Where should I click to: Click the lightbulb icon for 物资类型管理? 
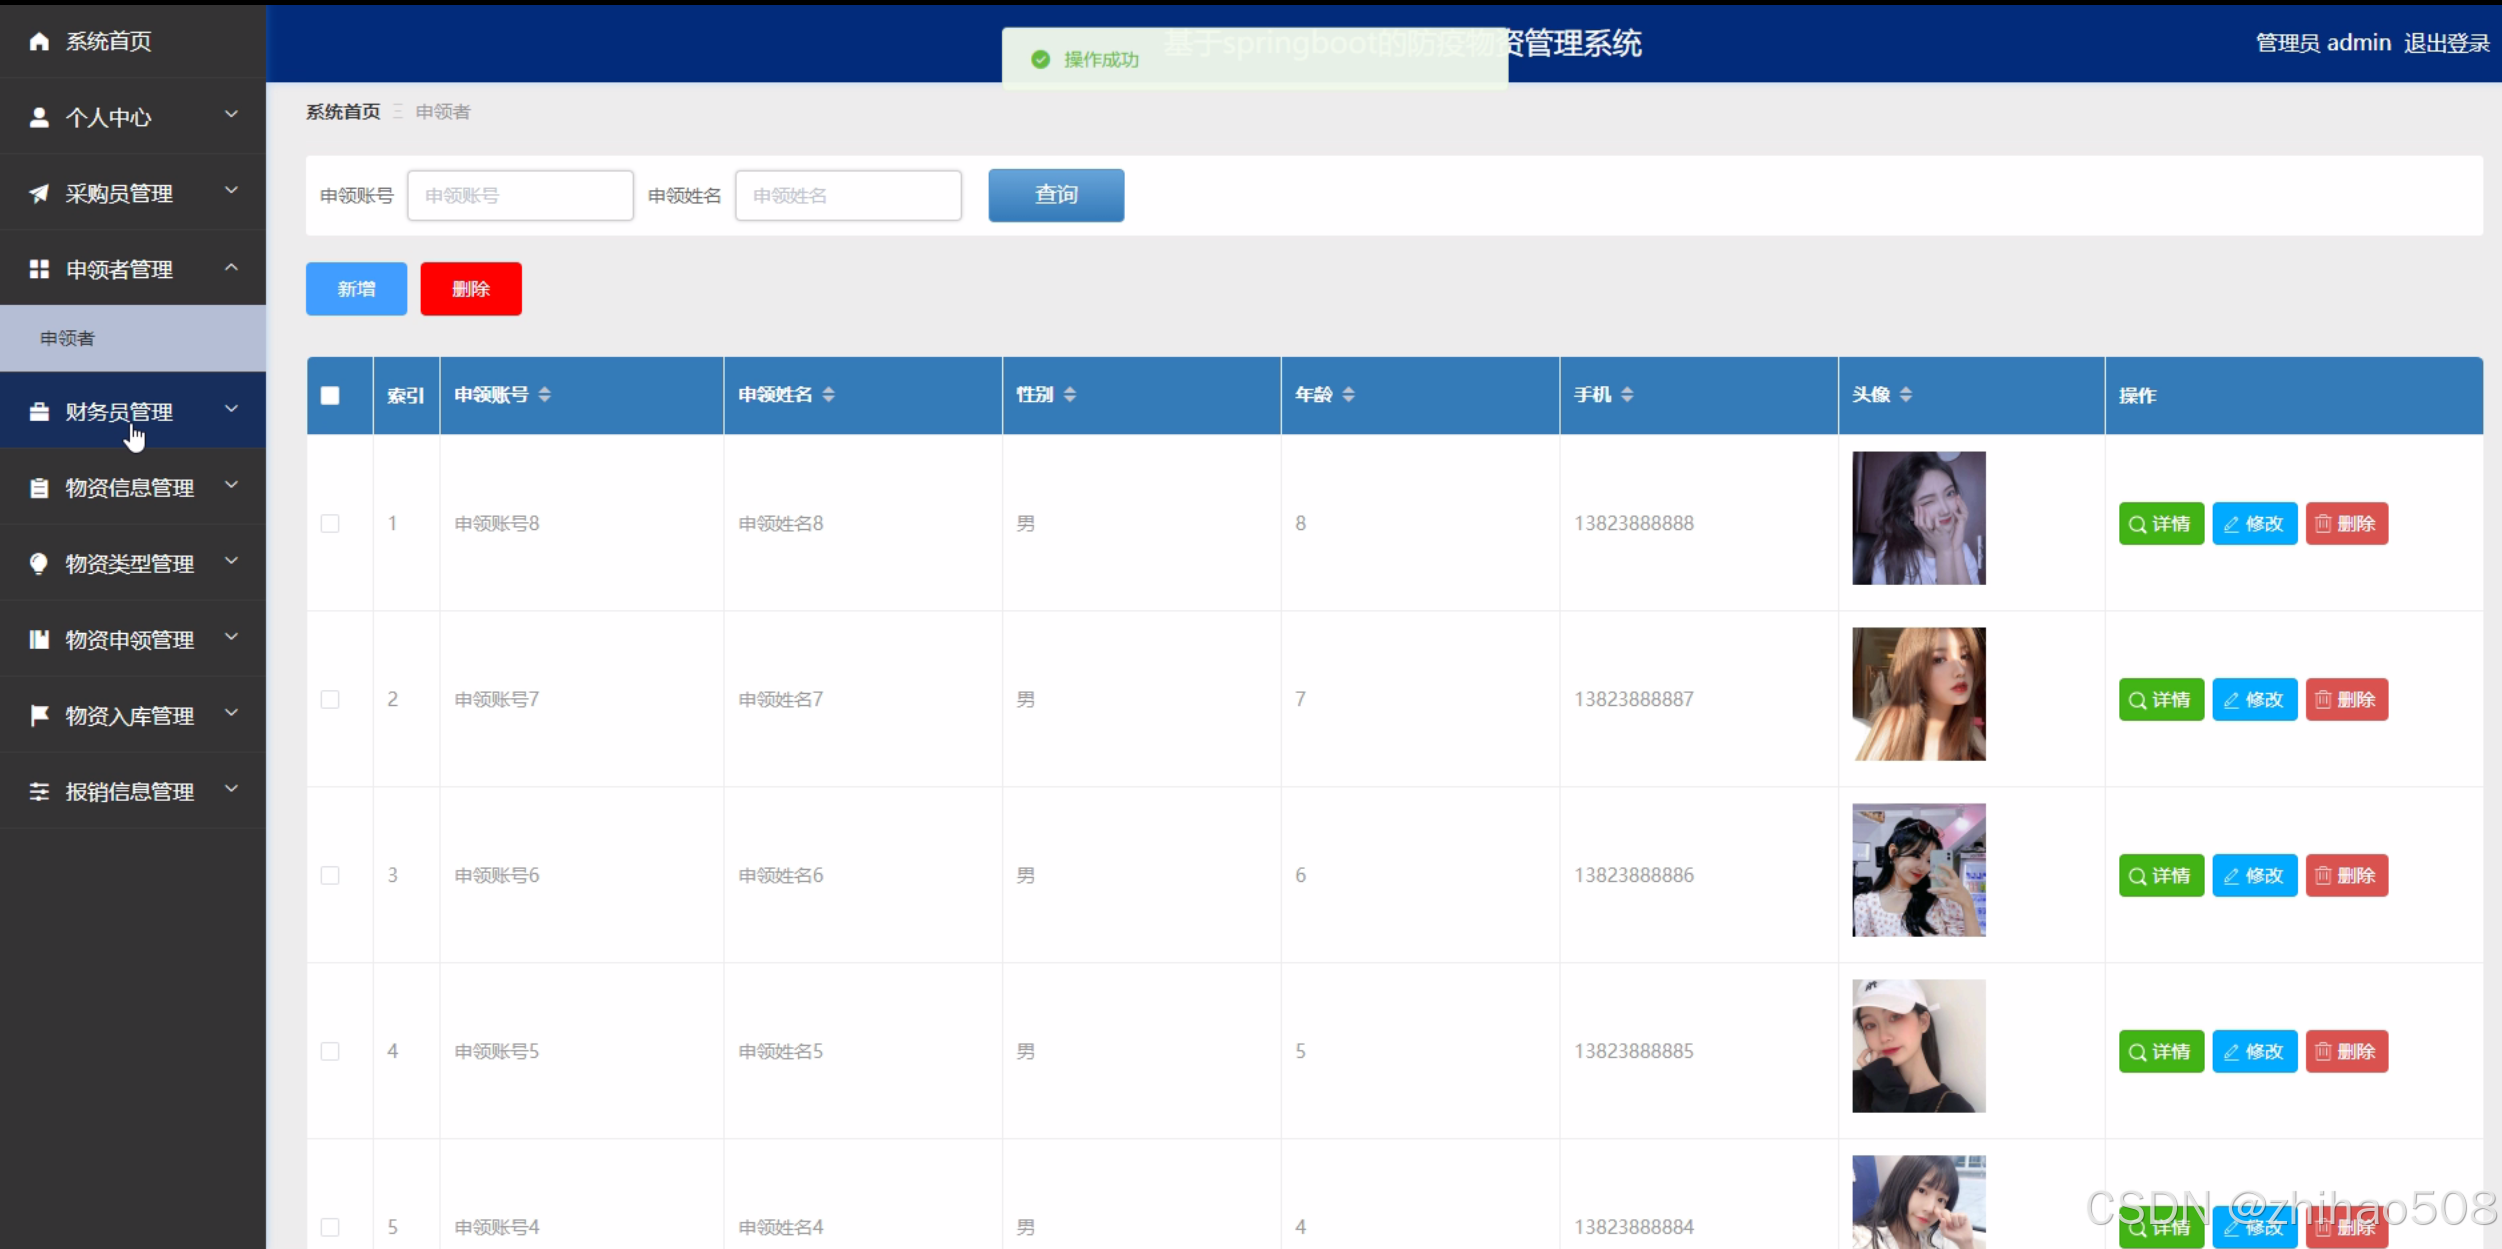pyautogui.click(x=39, y=563)
